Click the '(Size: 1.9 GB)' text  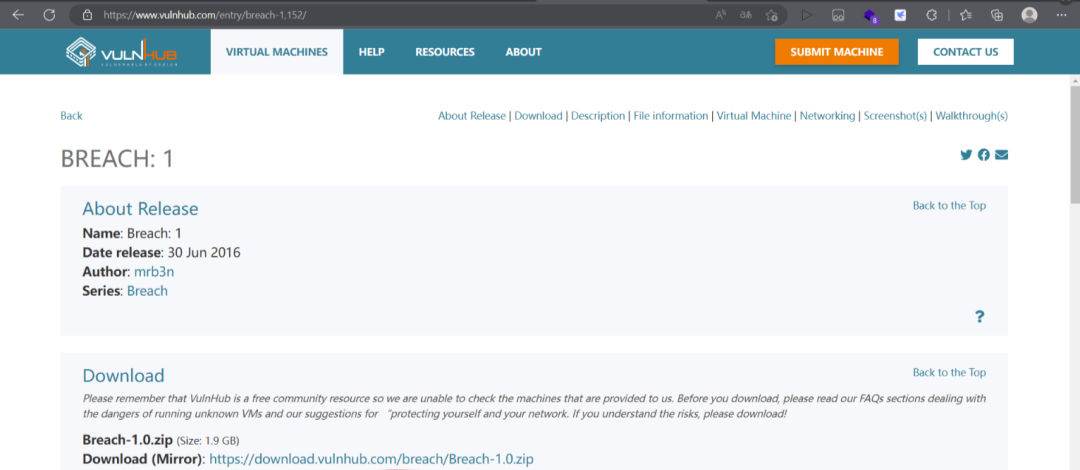pos(208,440)
